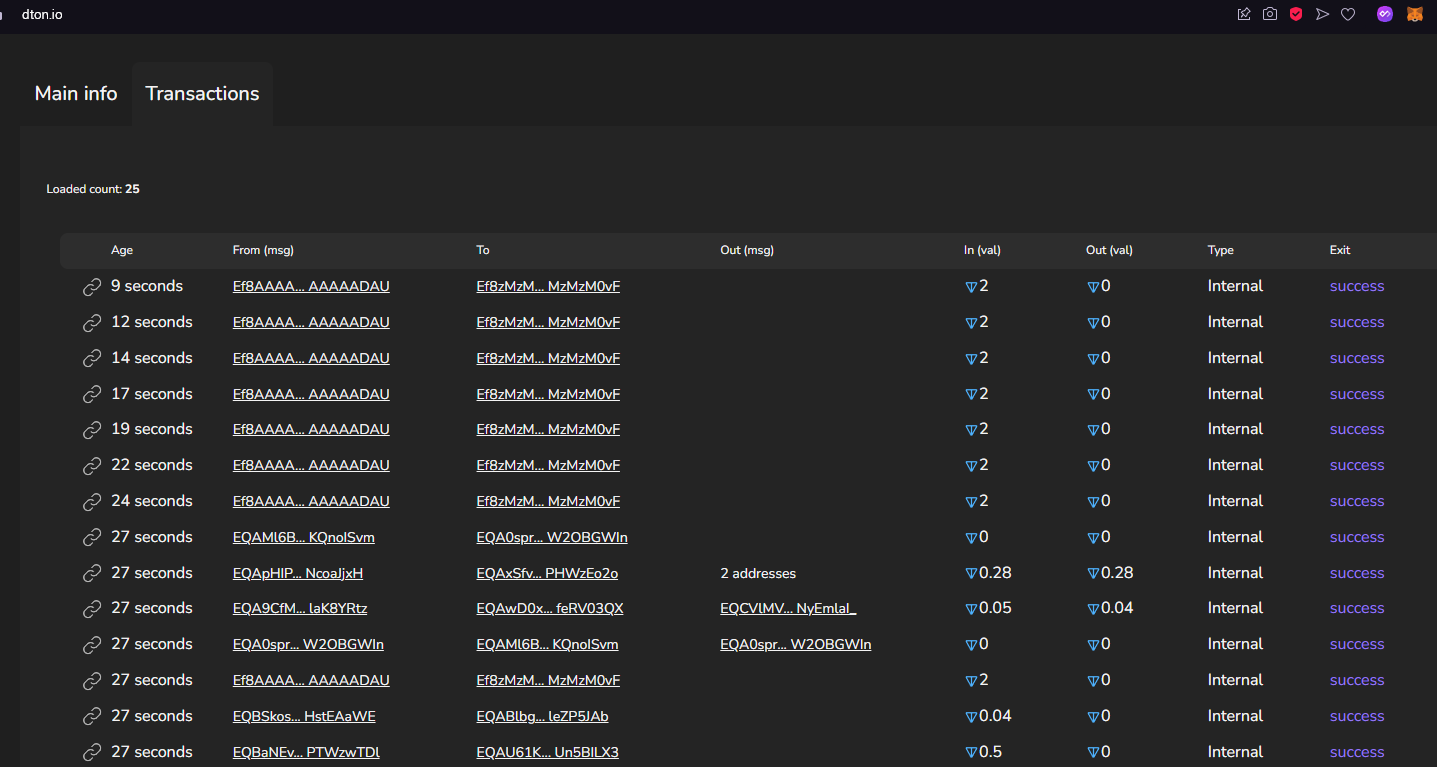Click the pin icon in browser toolbar

[x=1244, y=14]
